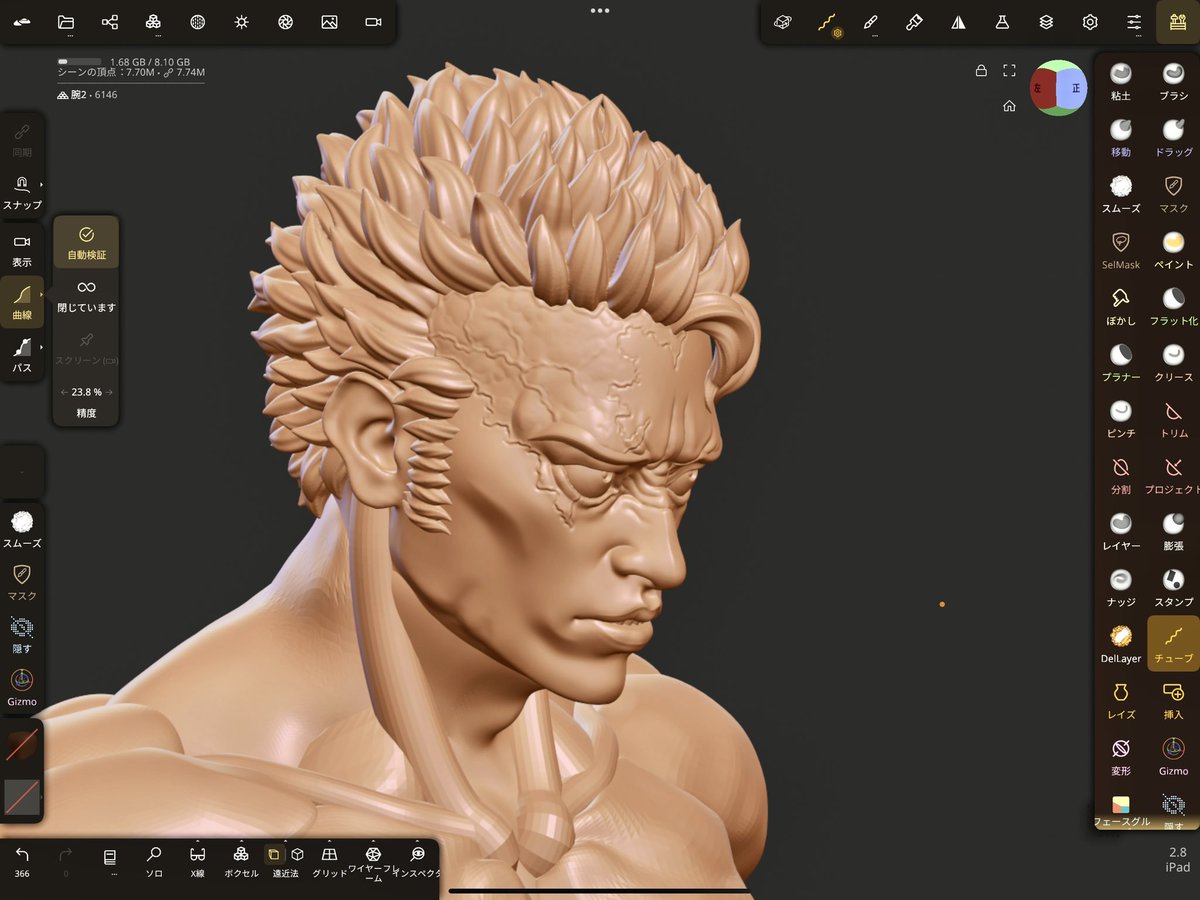Select the 分割 (Split) tool

pyautogui.click(x=1121, y=475)
